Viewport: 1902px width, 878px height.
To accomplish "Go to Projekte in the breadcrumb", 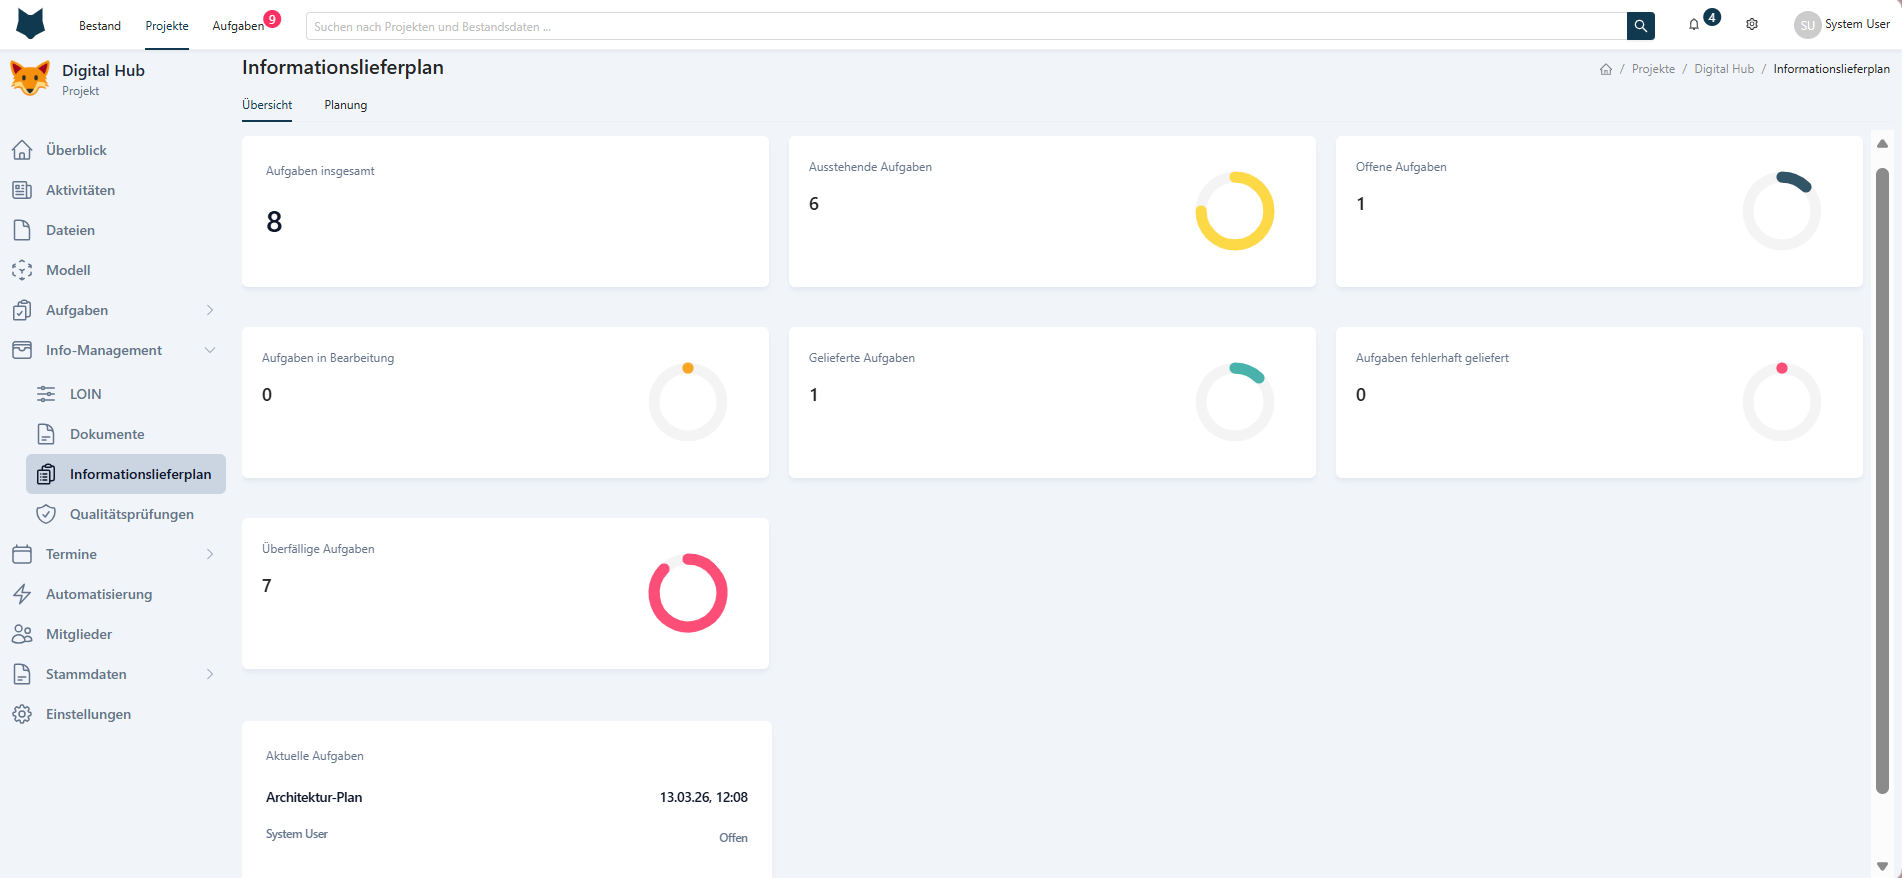I will click(1653, 69).
